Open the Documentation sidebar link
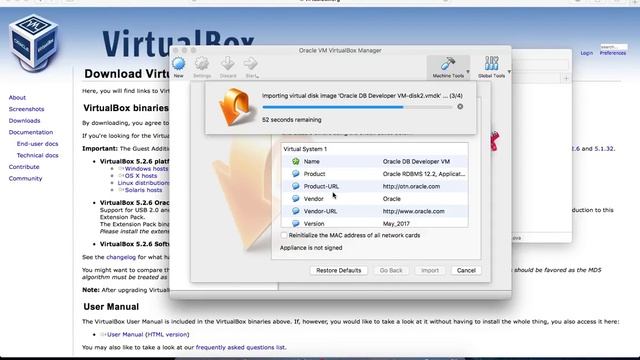This screenshot has height=360, width=640. click(x=31, y=132)
